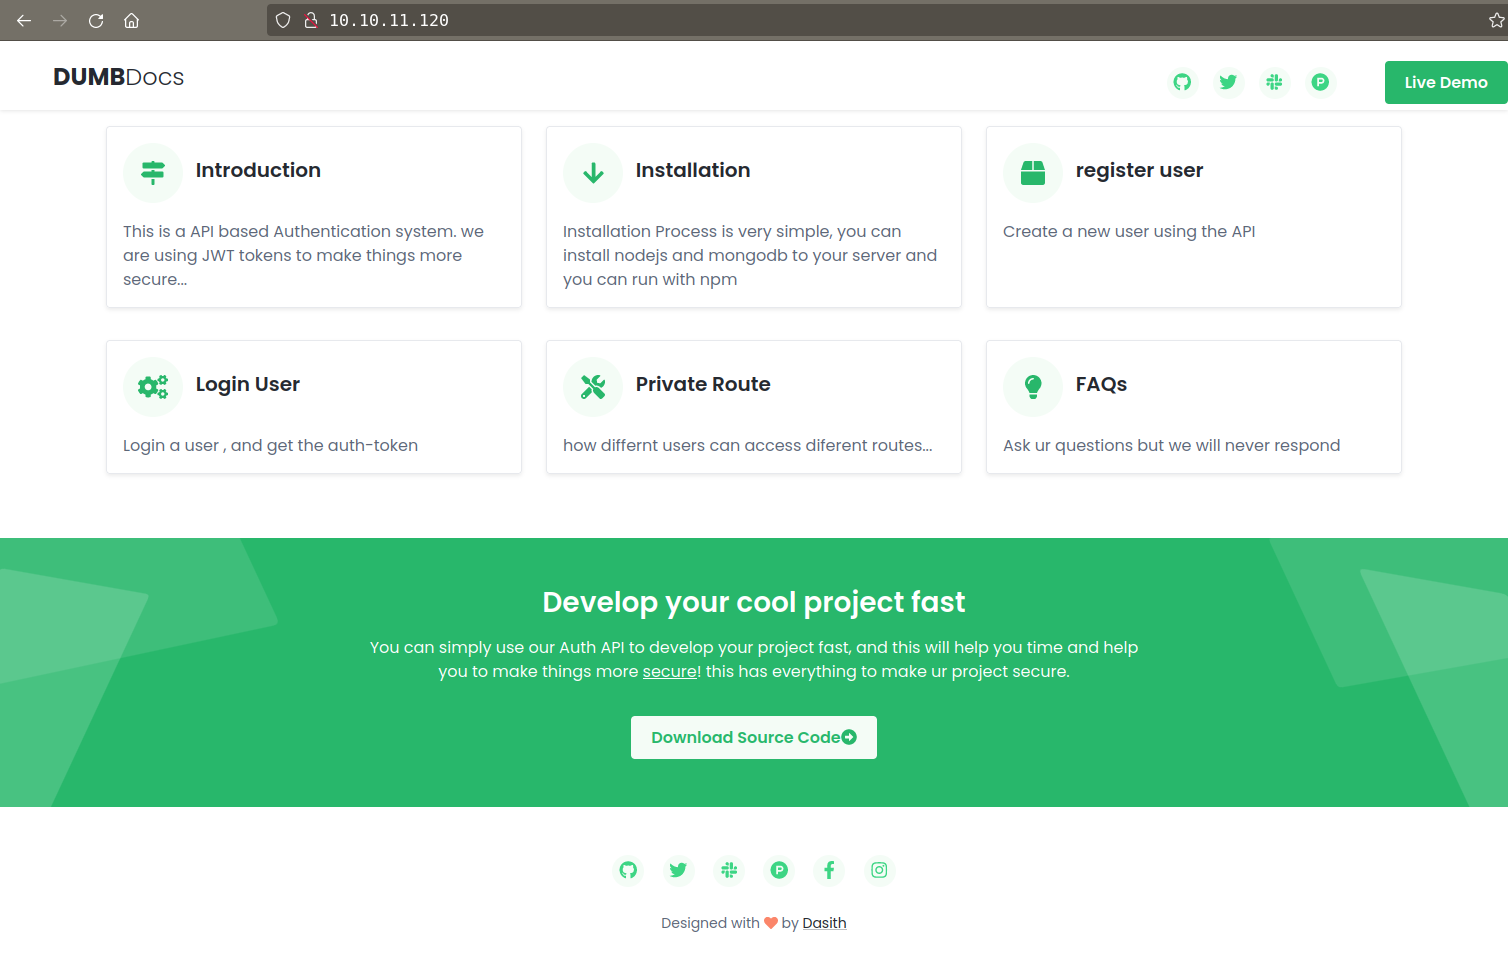Click the Product Hunt icon in header
Screen dimensions: 1508x954
pyautogui.click(x=1320, y=82)
